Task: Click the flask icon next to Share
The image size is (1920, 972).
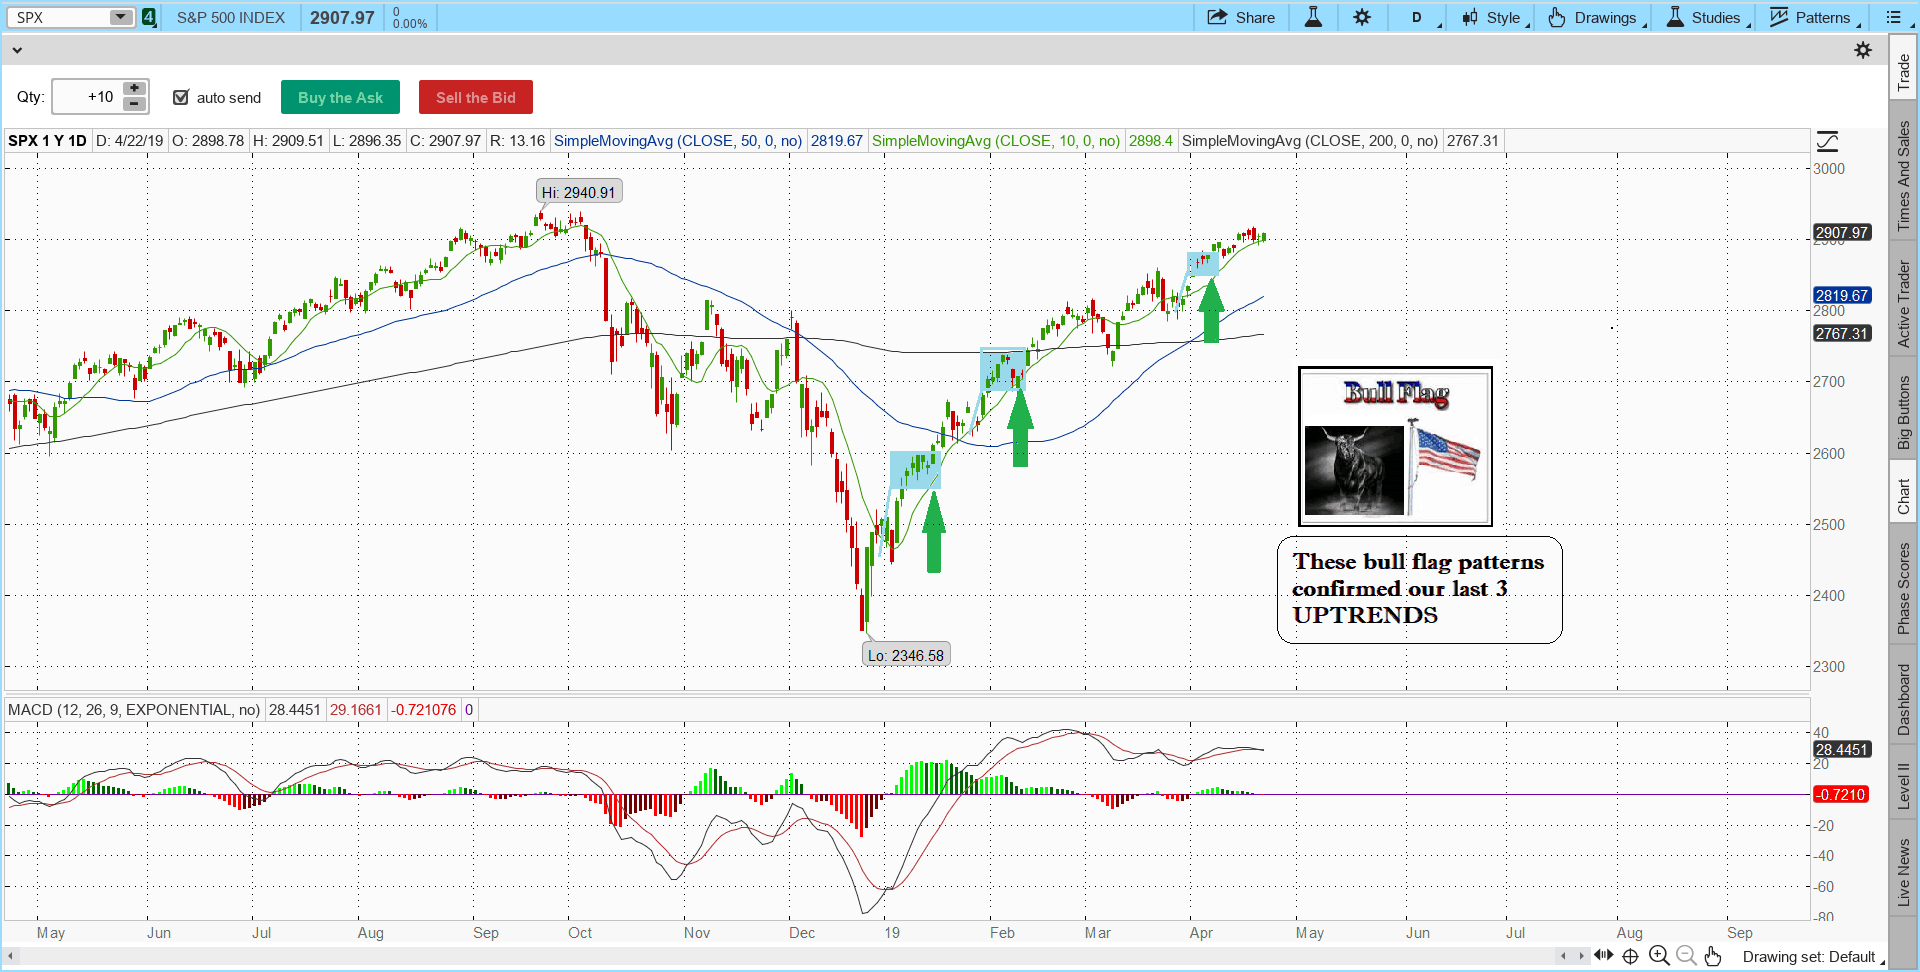Action: click(1313, 18)
